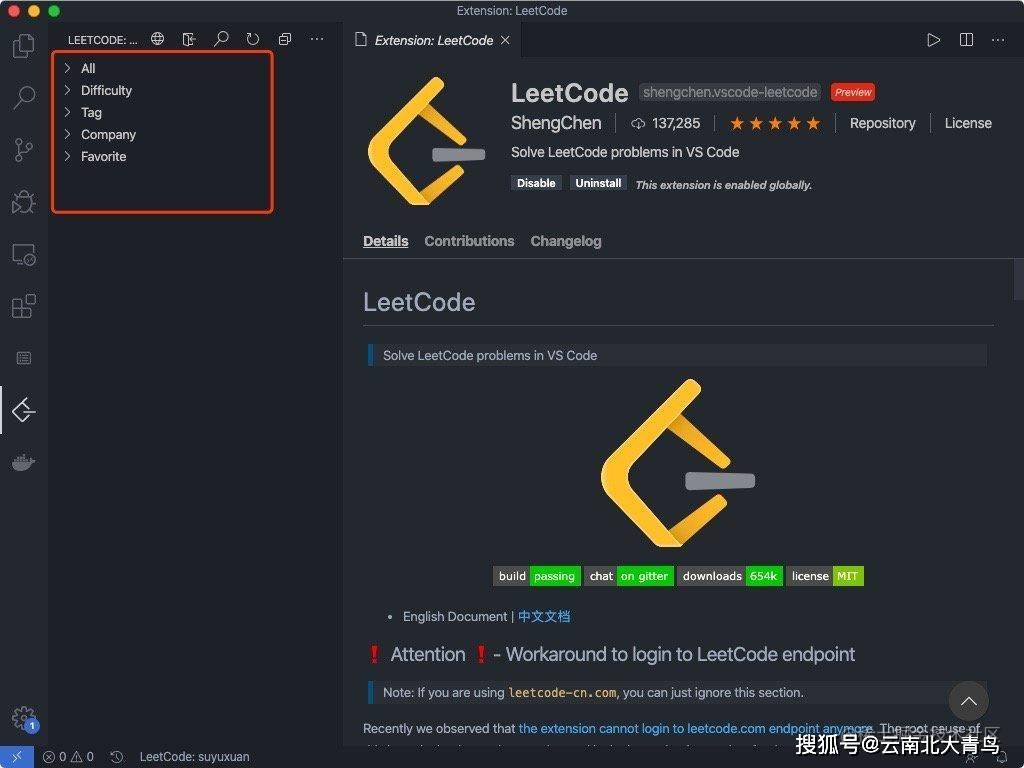The image size is (1024, 768).
Task: Click the Attention workaround heading
Action: pos(611,654)
